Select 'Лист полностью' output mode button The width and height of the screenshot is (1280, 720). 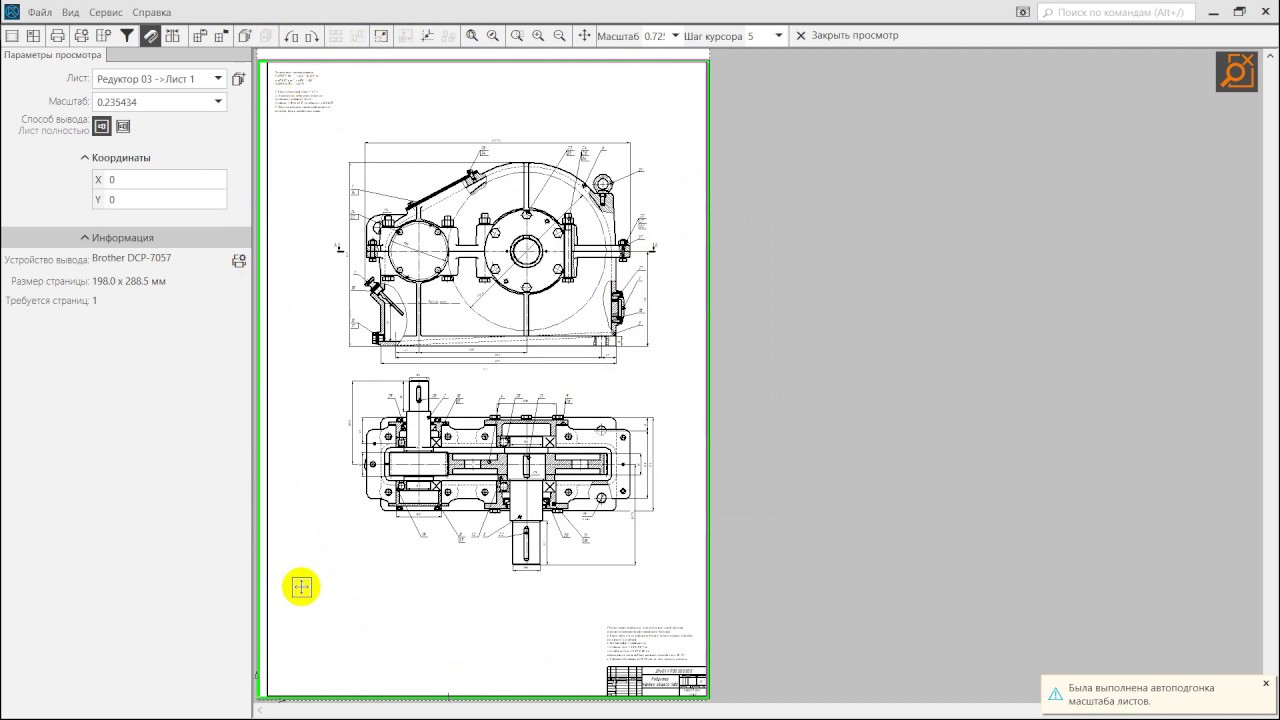101,126
